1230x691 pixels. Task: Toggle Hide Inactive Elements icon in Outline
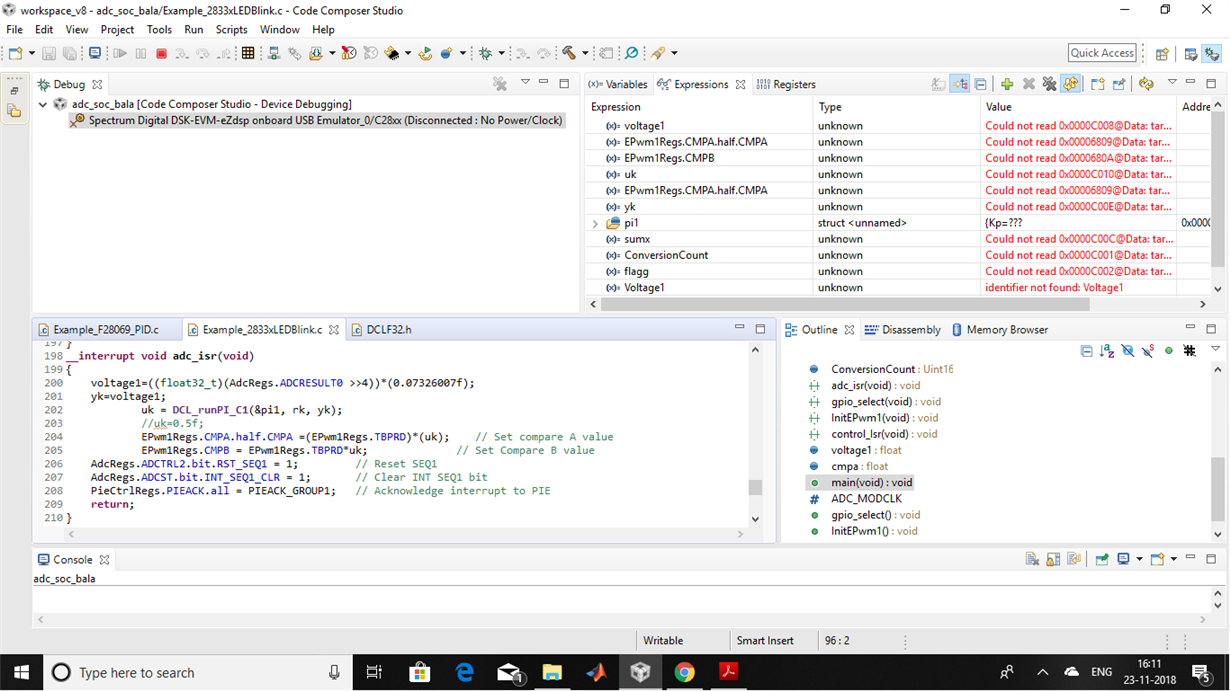1189,351
